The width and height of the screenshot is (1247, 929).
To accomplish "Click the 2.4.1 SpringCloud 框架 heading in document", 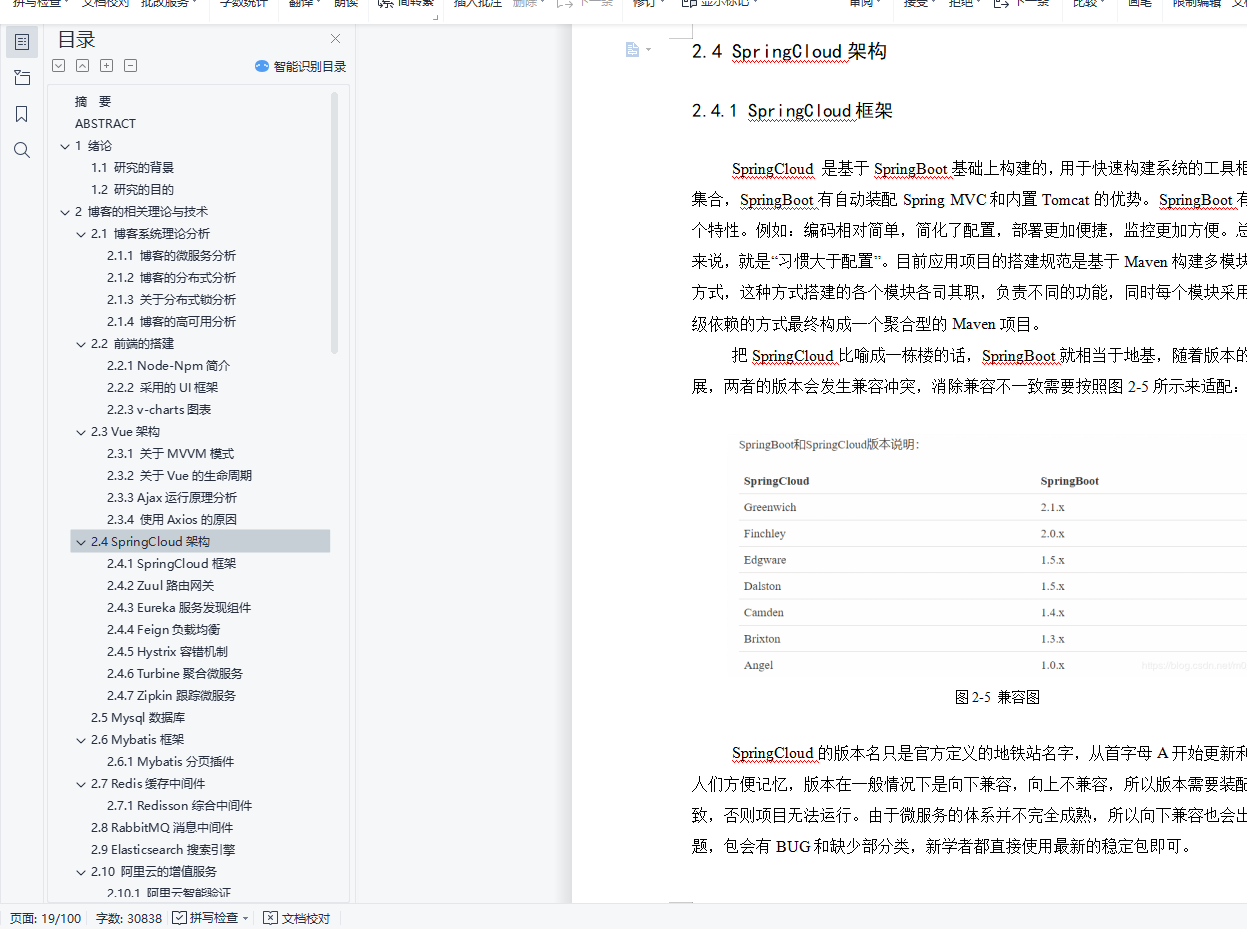I will 792,111.
